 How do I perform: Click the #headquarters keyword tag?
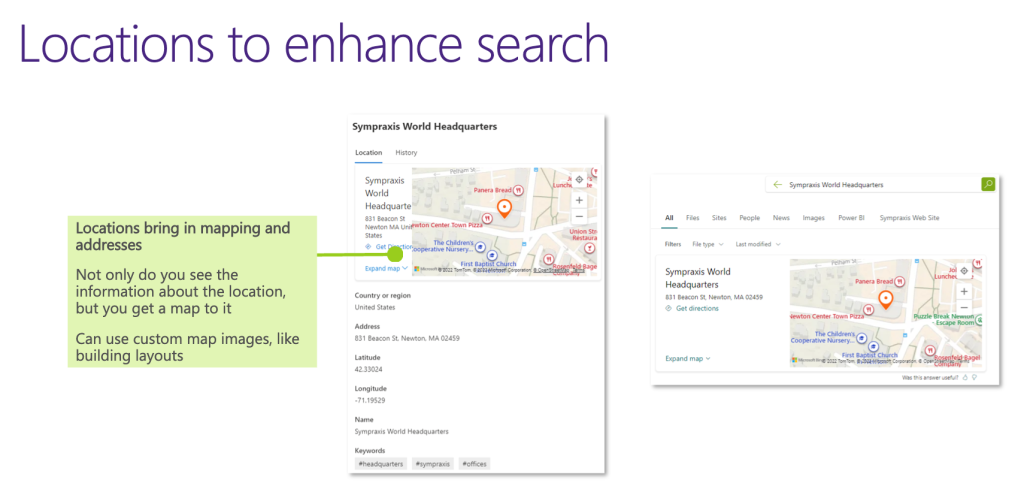[x=381, y=464]
